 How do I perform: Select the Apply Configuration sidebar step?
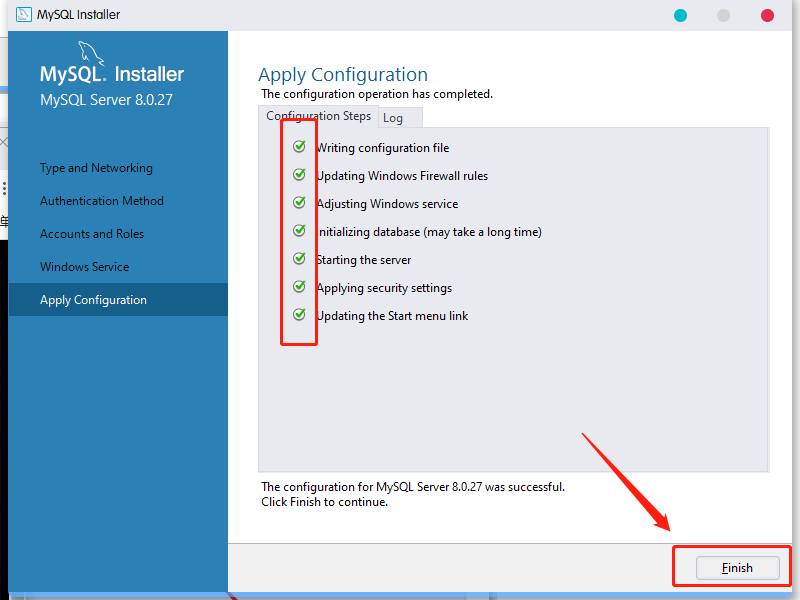click(118, 299)
